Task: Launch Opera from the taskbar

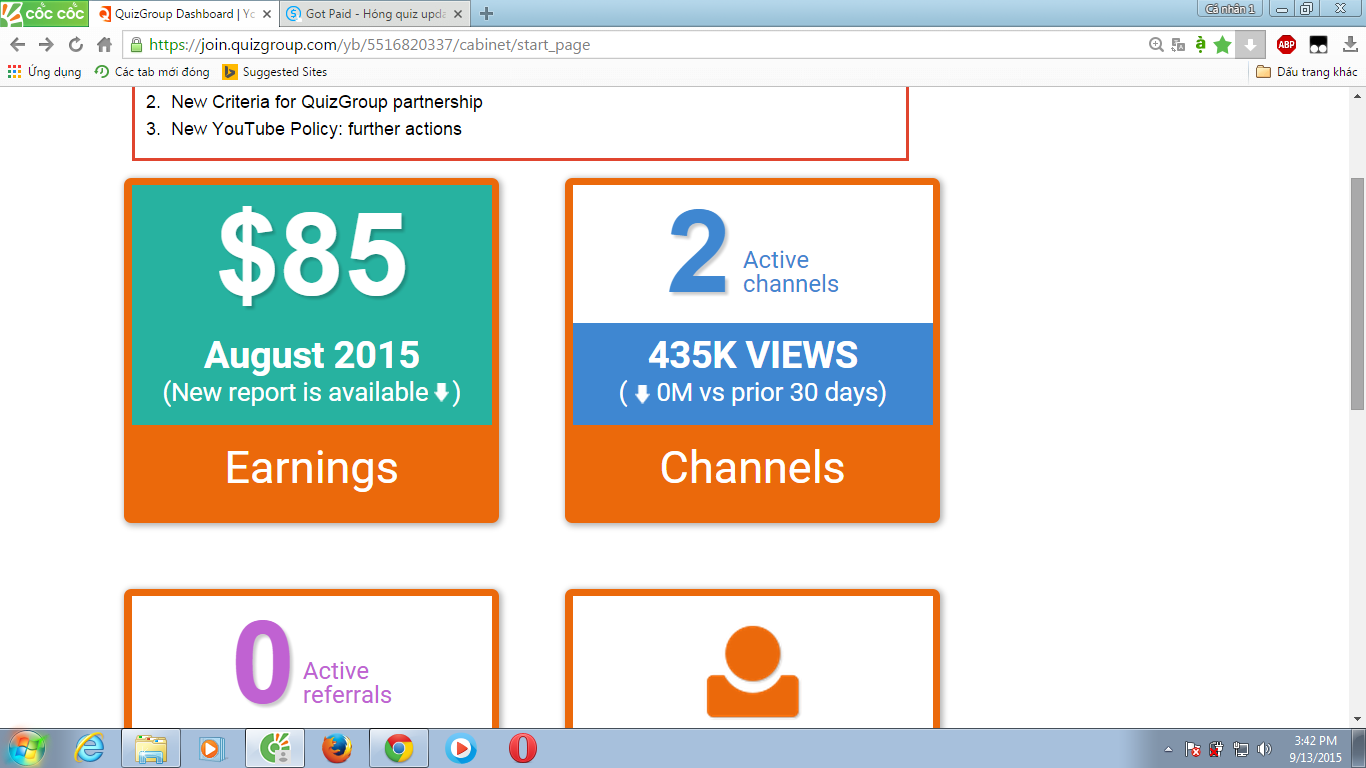Action: pos(523,748)
